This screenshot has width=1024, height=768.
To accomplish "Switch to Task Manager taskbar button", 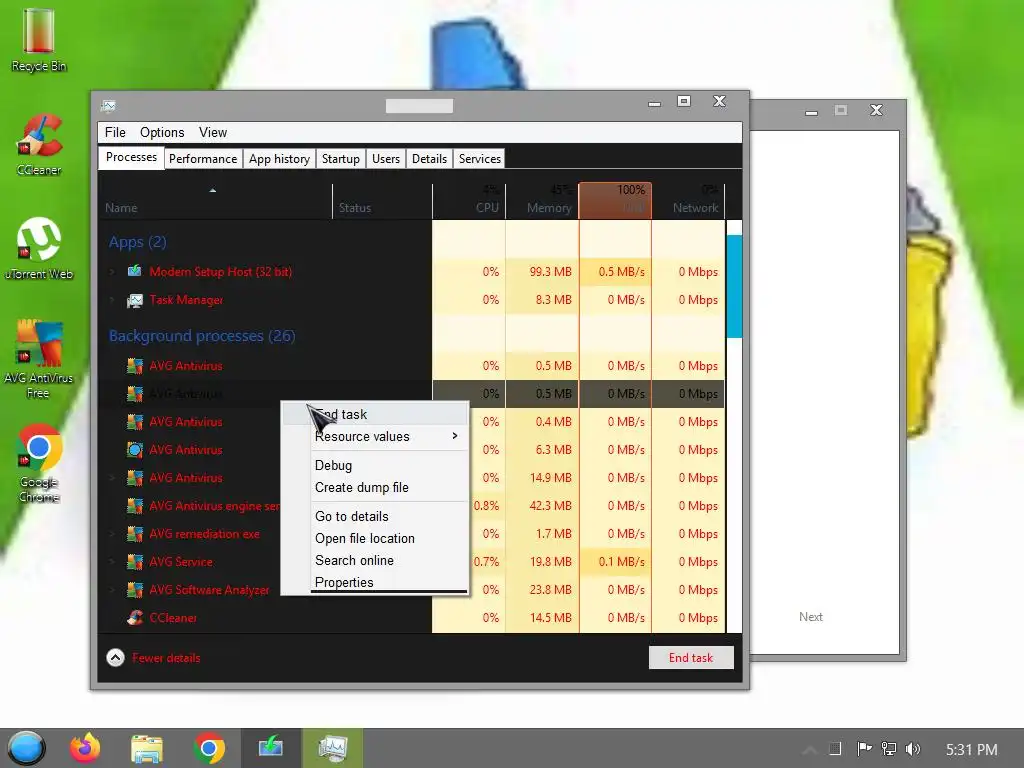I will pyautogui.click(x=332, y=748).
